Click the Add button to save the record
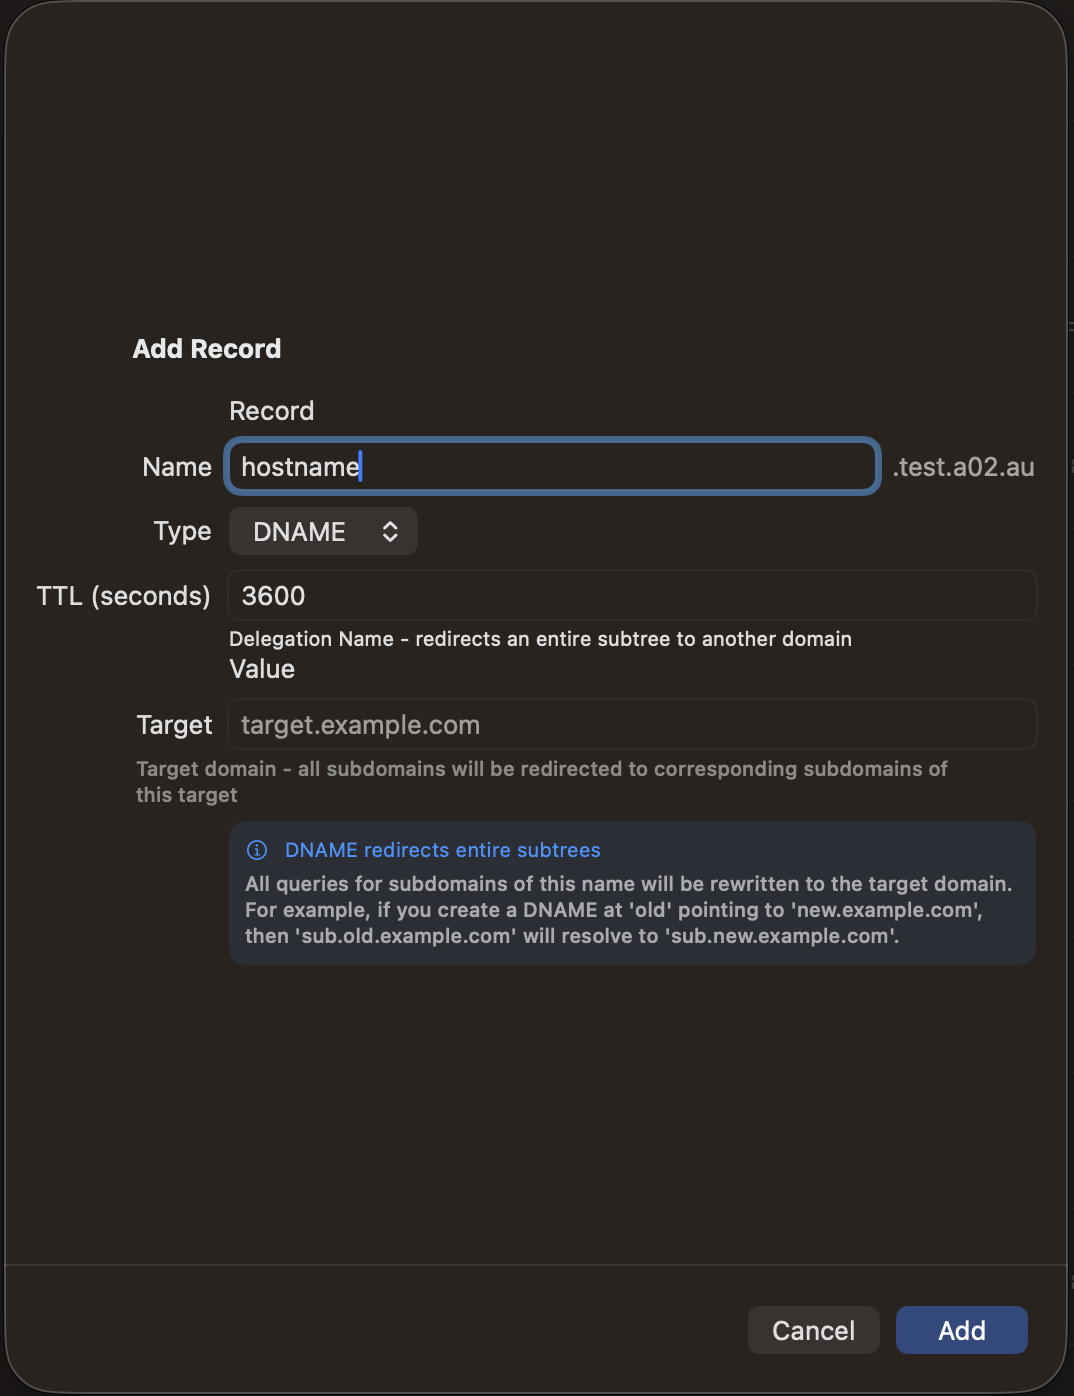1074x1396 pixels. coord(960,1330)
